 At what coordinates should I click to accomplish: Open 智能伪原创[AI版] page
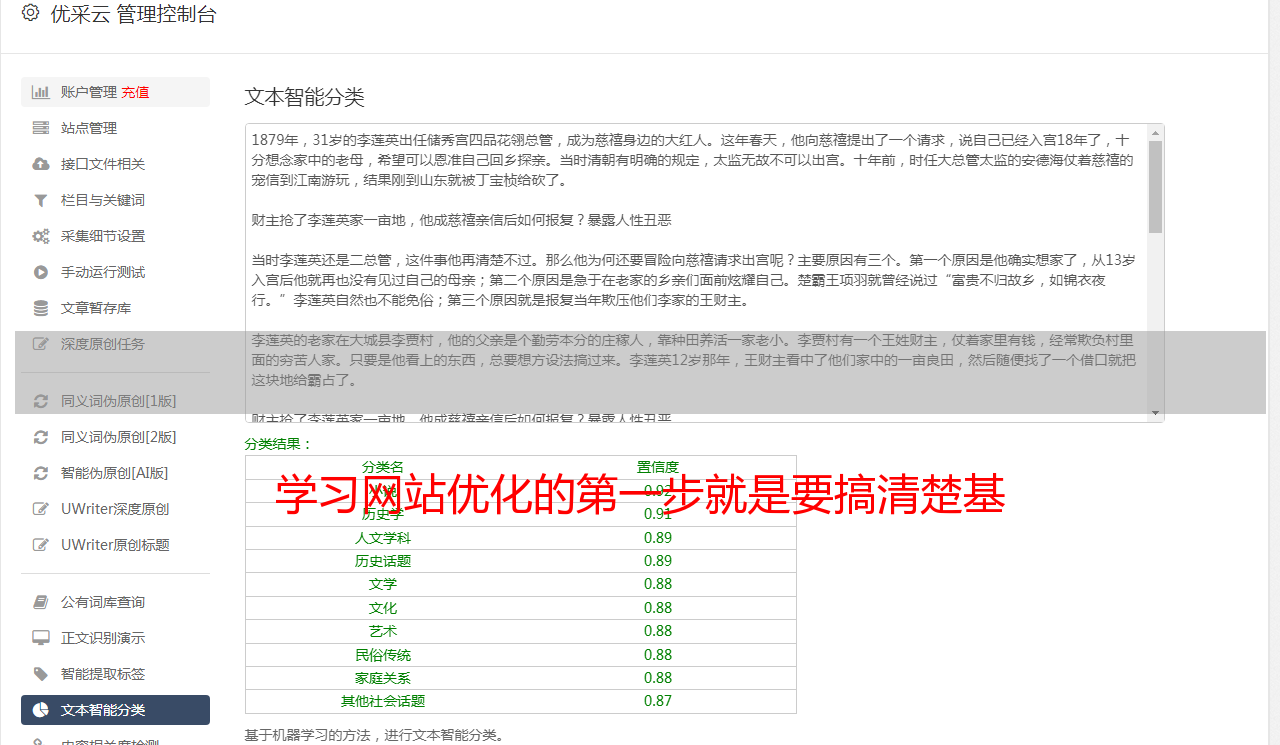pos(115,473)
